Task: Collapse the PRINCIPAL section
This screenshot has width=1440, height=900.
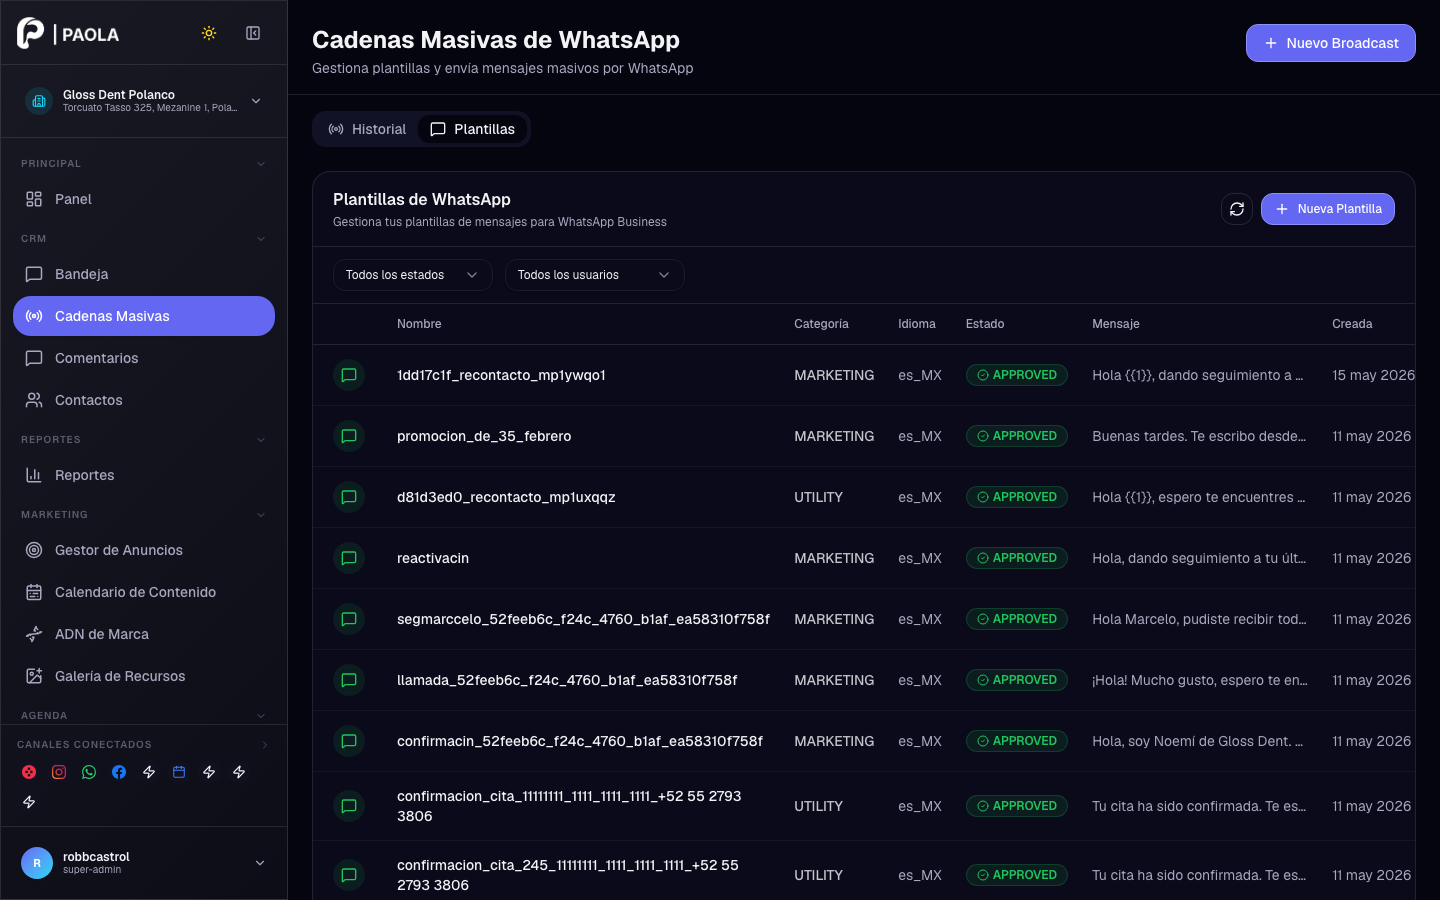Action: [261, 164]
